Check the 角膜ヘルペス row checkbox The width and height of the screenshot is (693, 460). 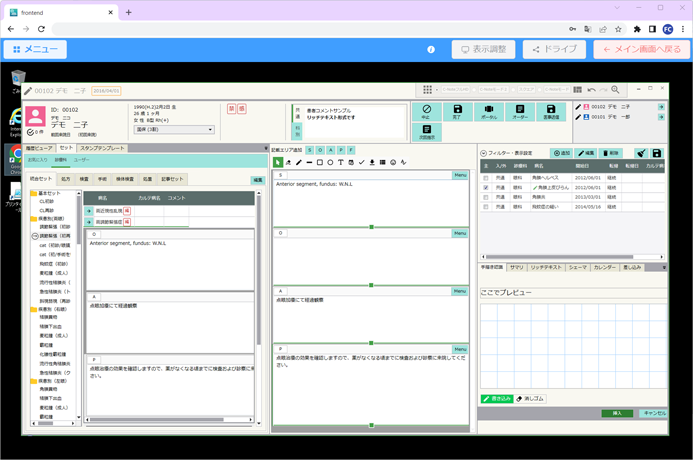pos(486,179)
